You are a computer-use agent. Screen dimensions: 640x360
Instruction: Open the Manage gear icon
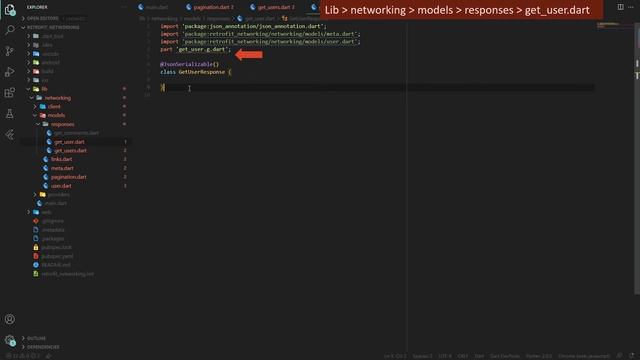click(x=10, y=340)
